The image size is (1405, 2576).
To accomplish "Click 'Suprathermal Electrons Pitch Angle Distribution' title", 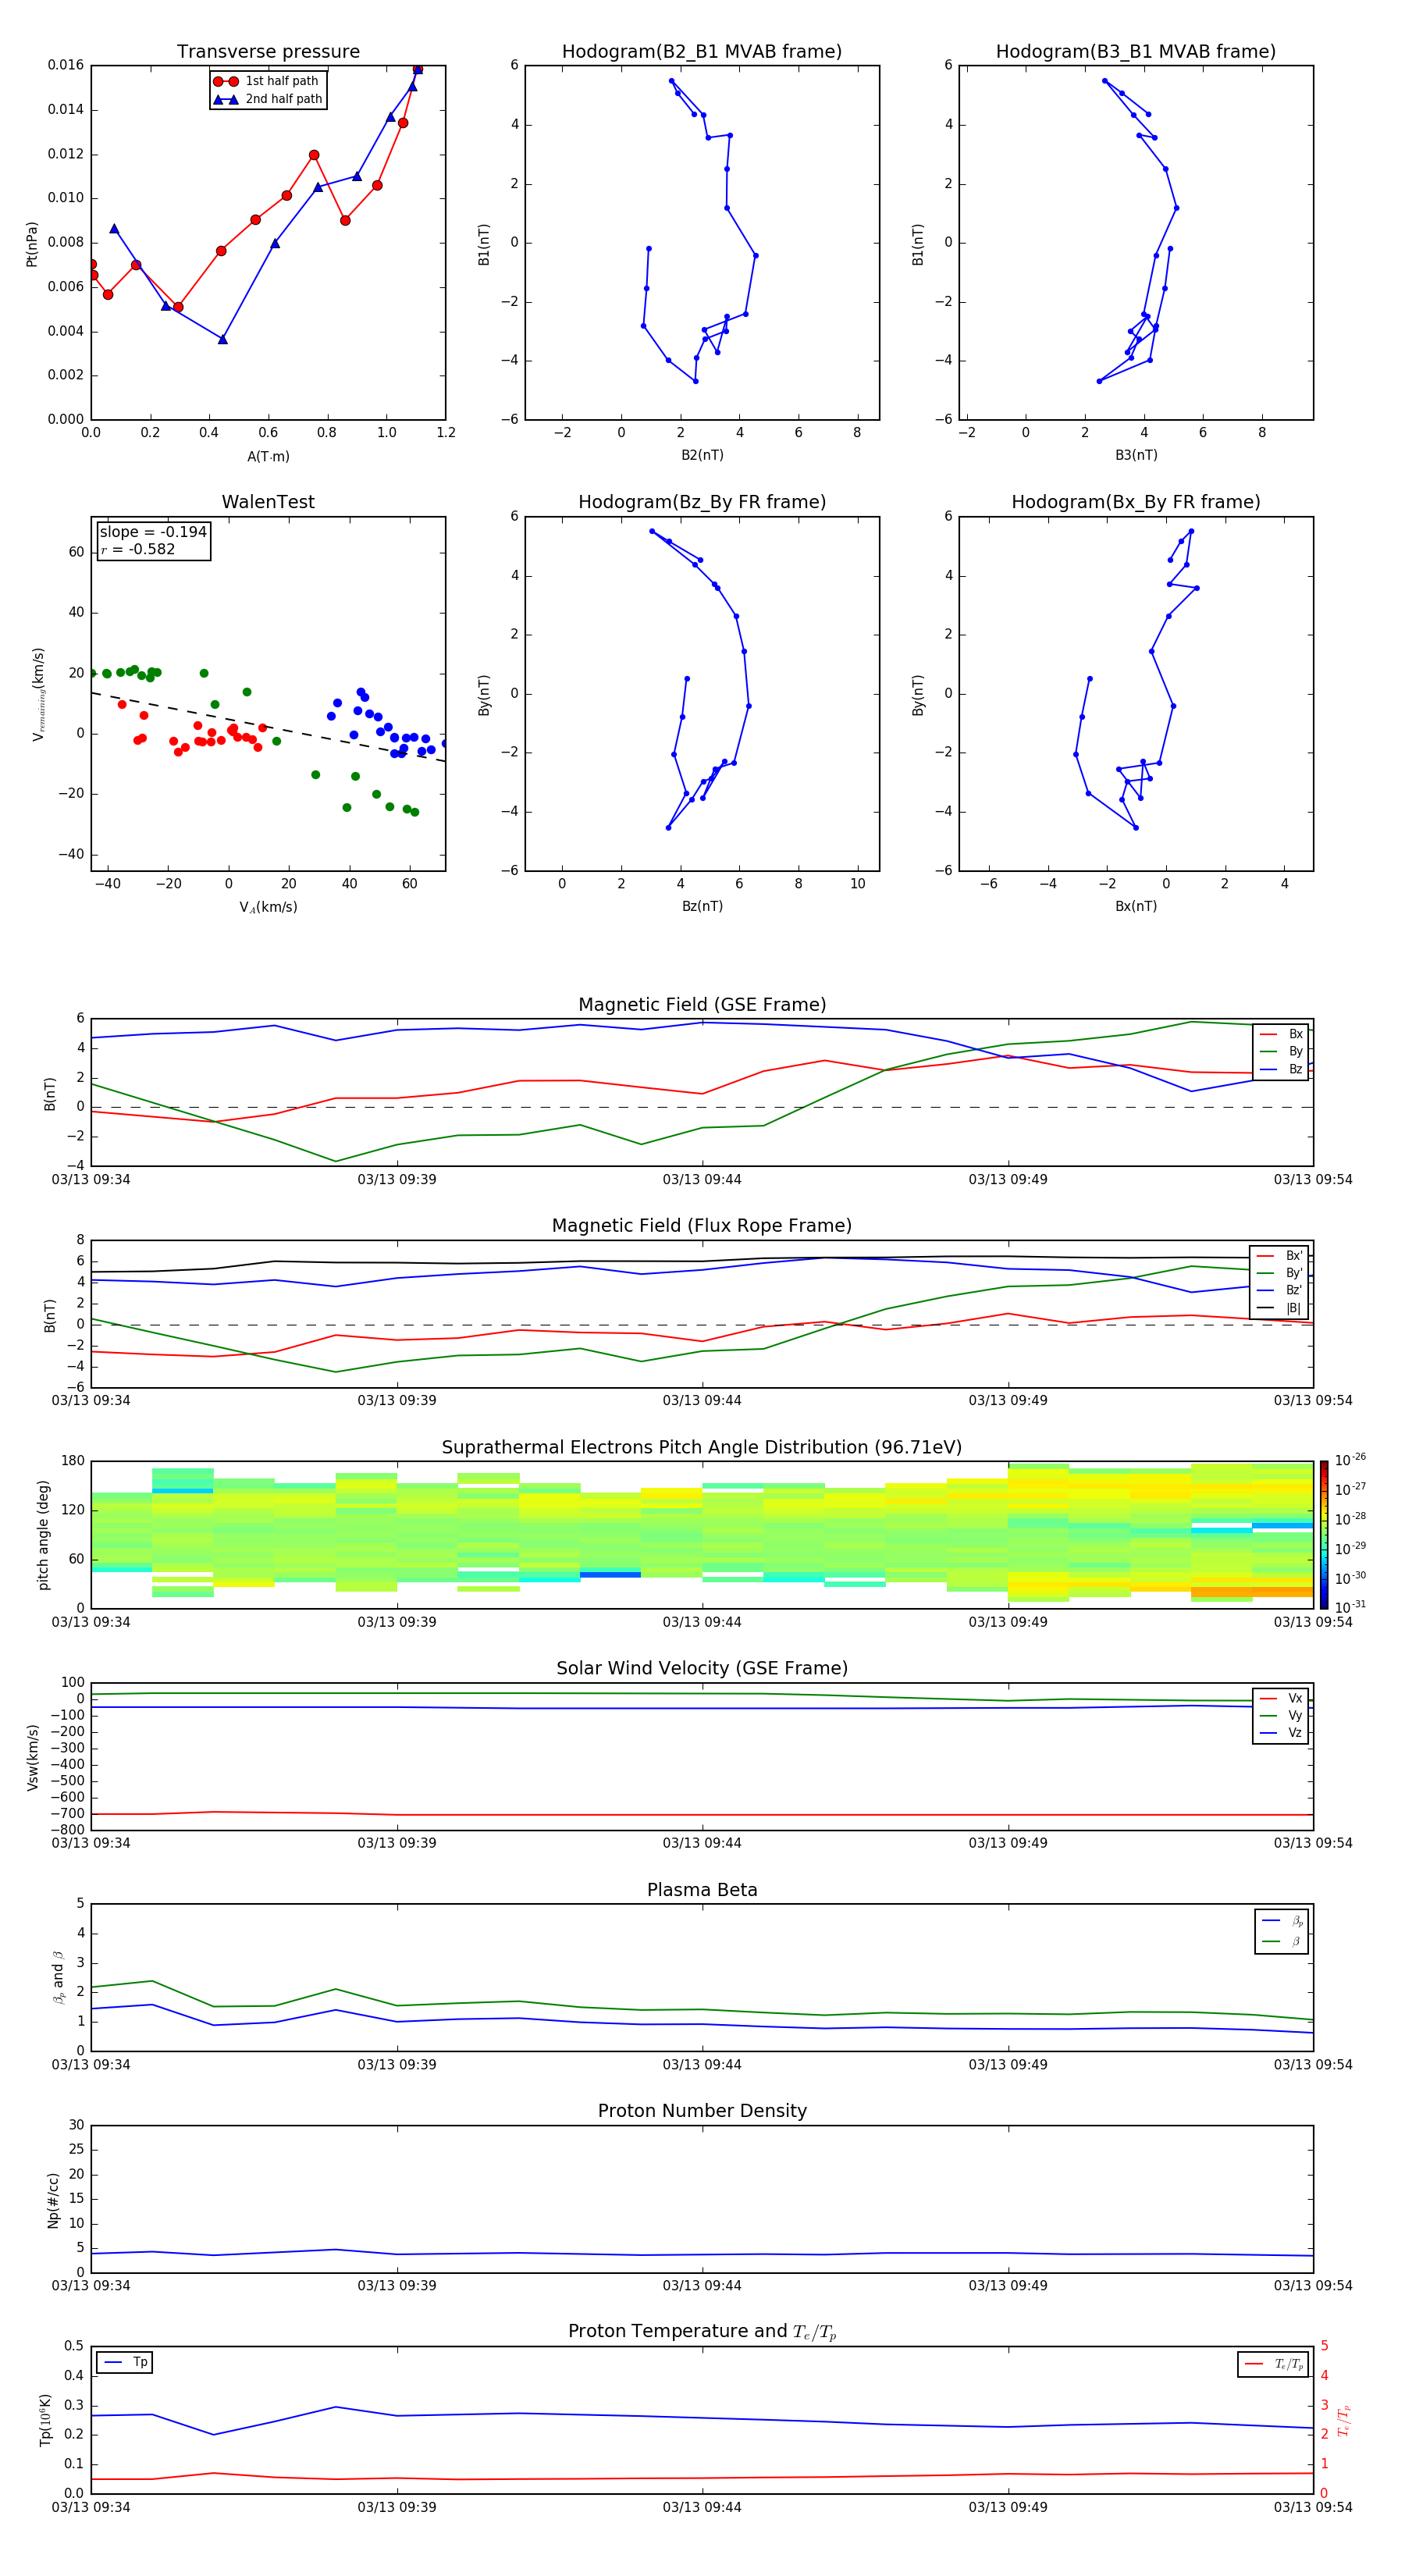I will click(702, 1448).
